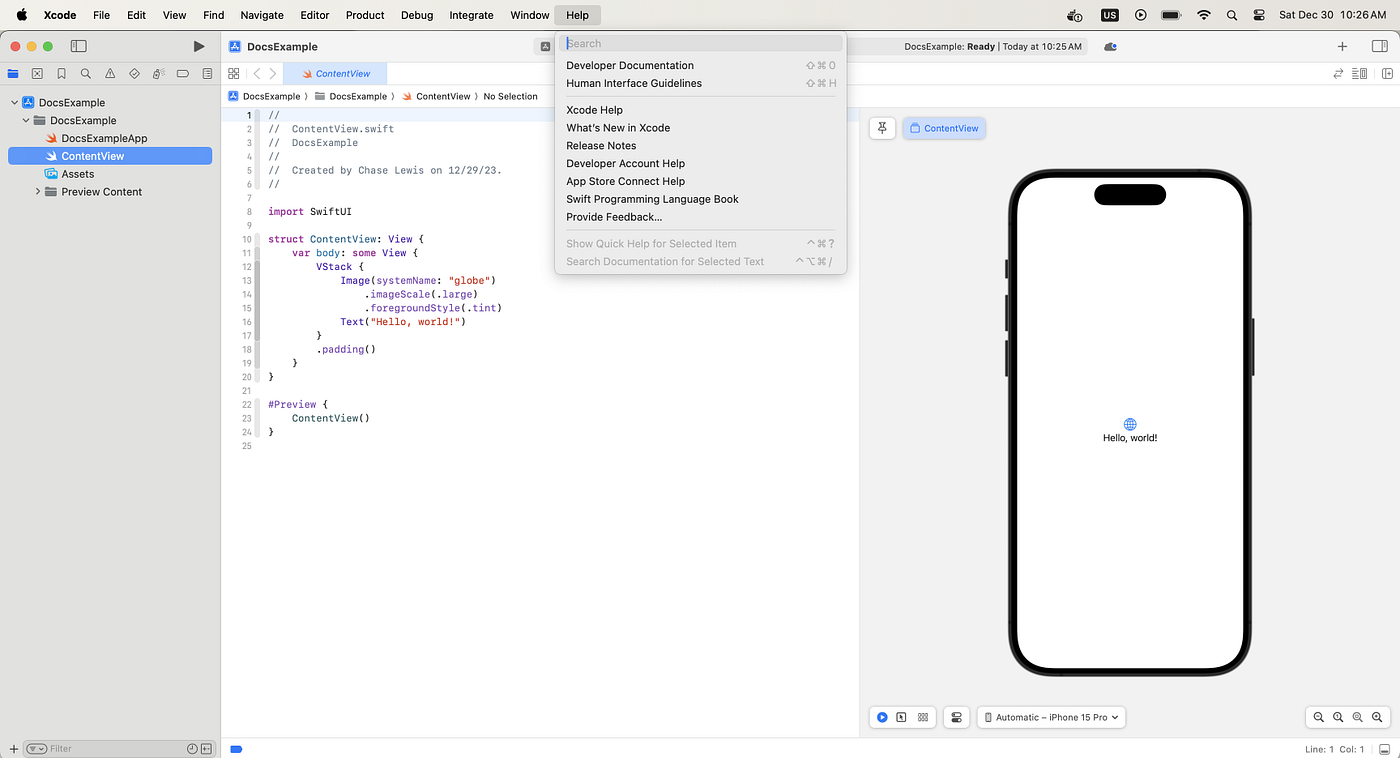Open the Bookmark navigator icon
The image size is (1400, 758).
coord(62,74)
